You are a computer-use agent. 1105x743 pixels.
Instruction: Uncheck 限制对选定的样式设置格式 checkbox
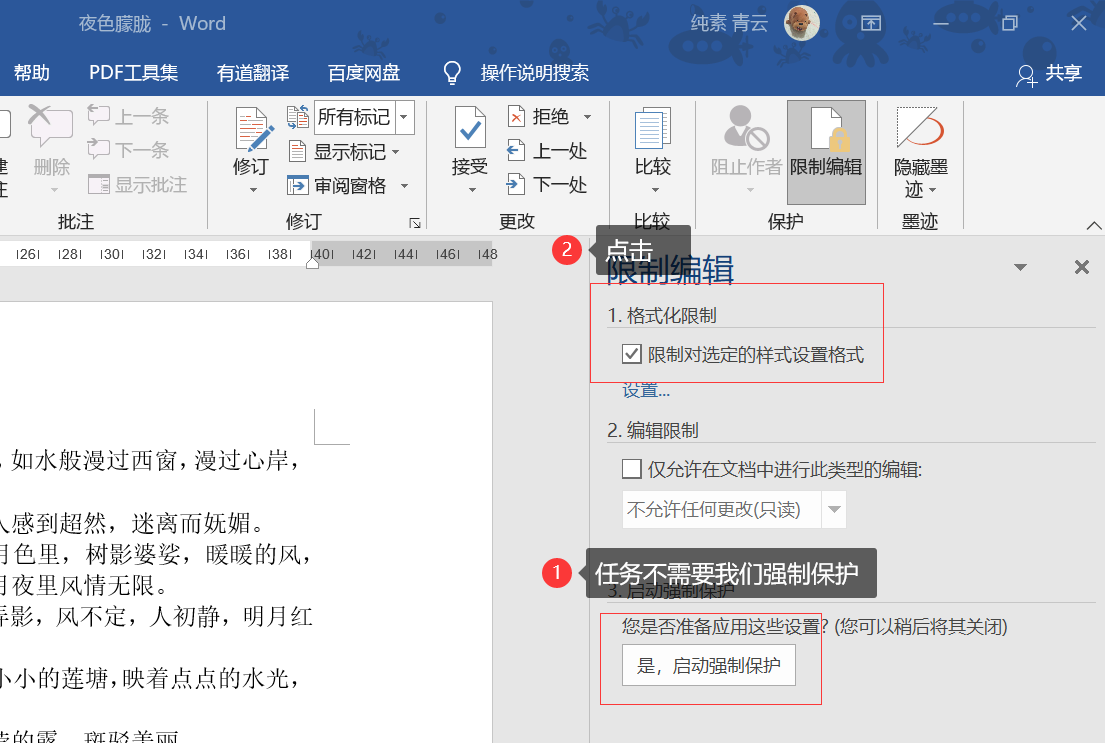pos(631,354)
